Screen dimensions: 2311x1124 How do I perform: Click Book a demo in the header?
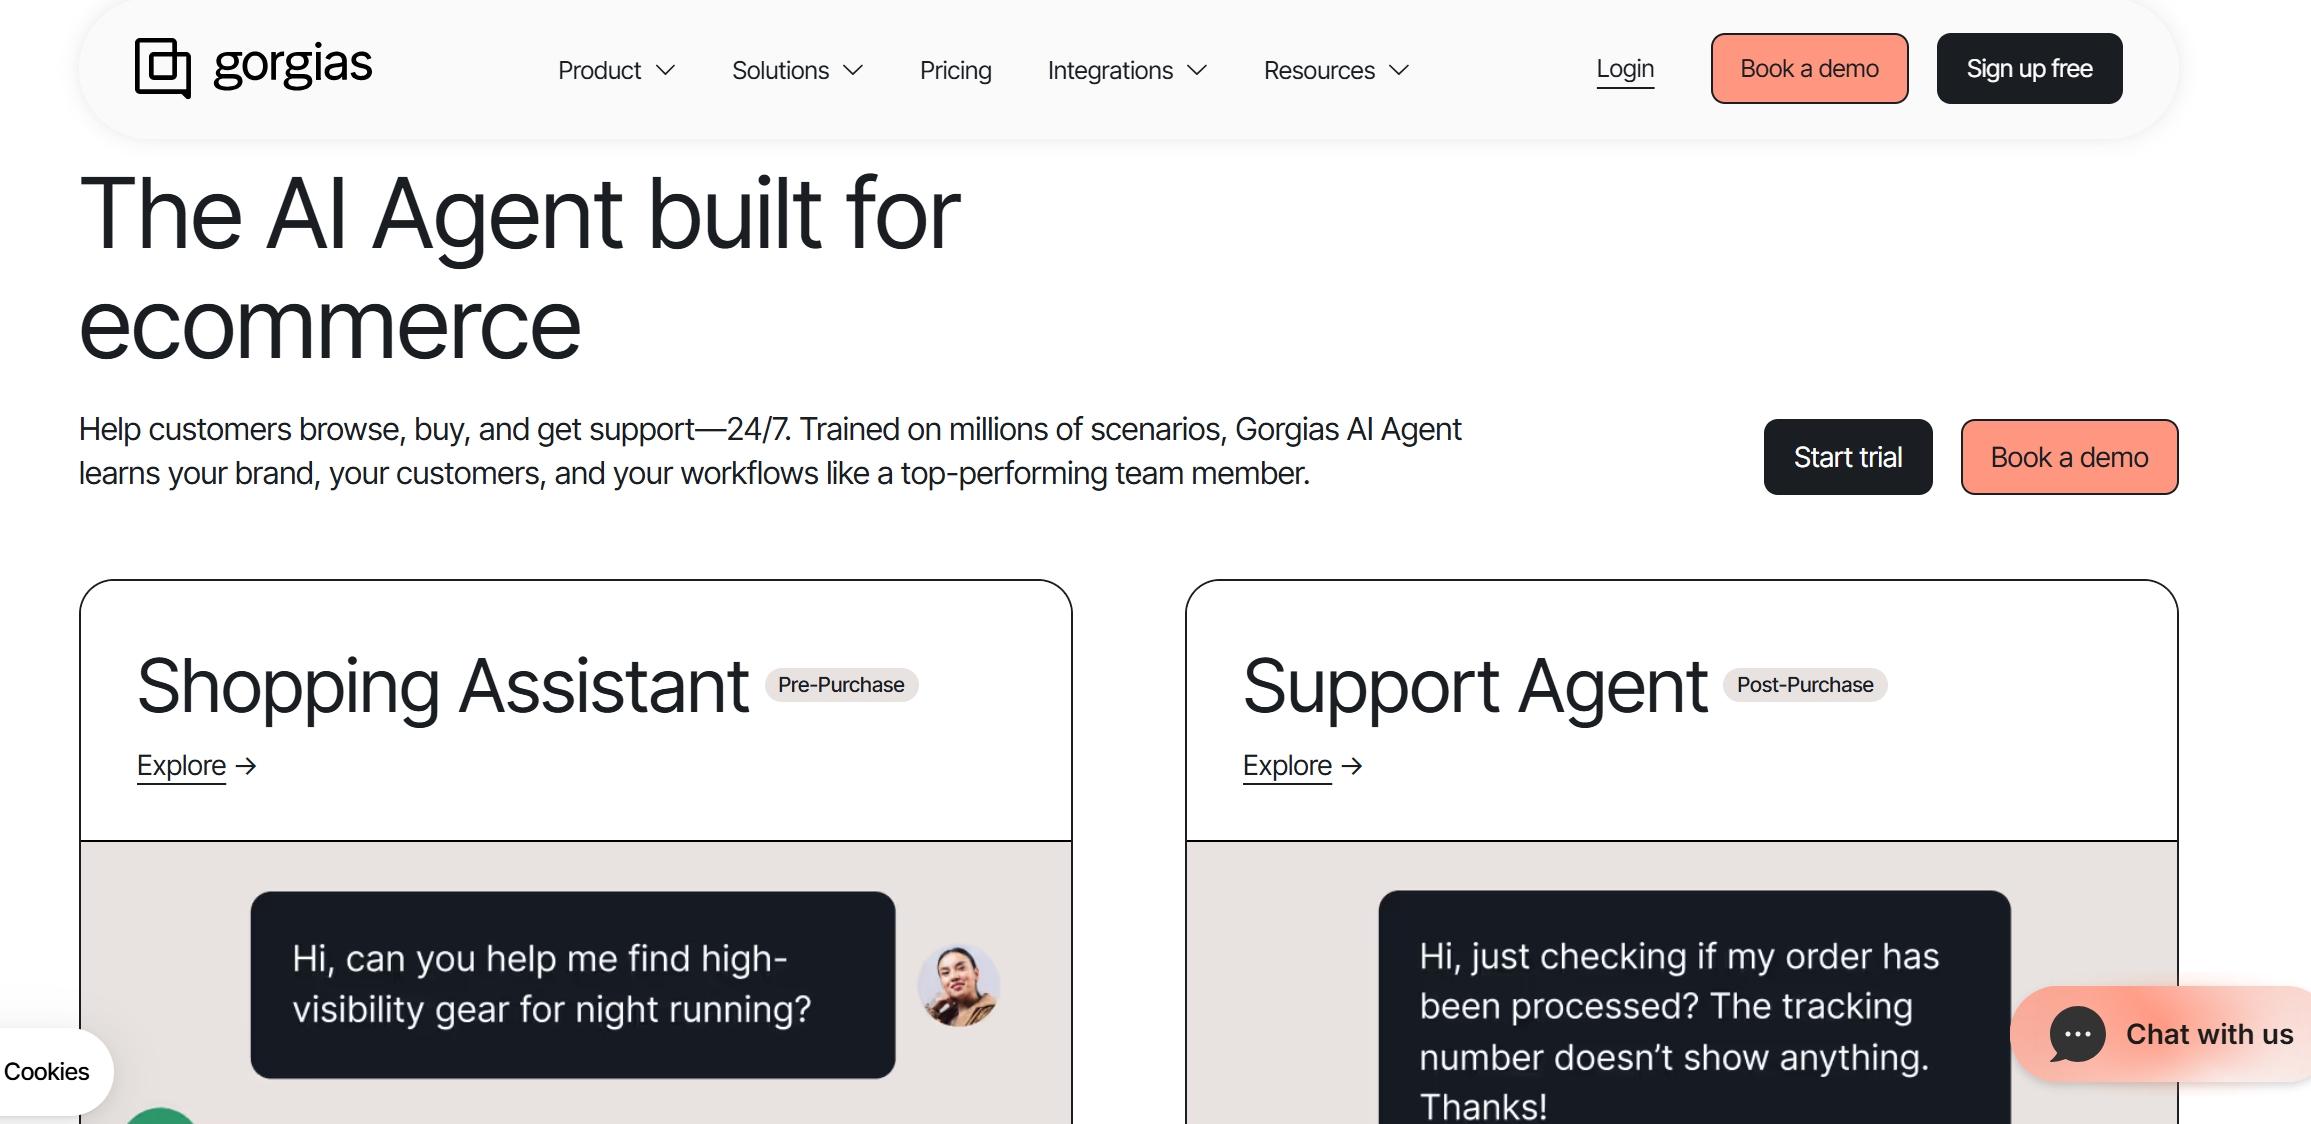[x=1809, y=68]
